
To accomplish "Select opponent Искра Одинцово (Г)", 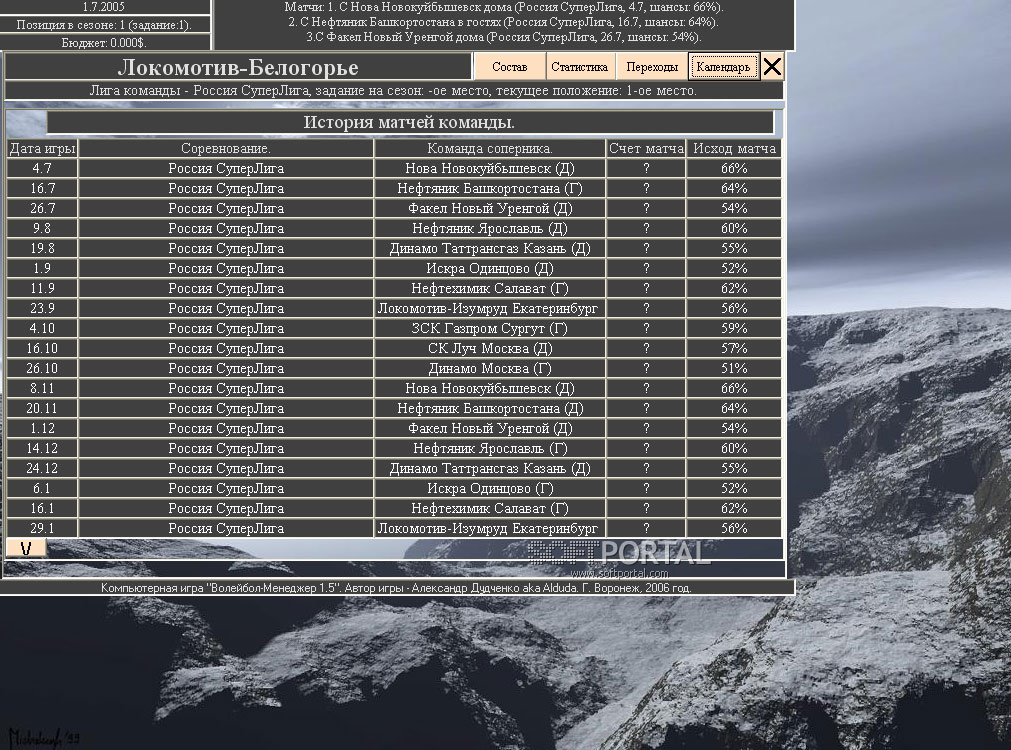I will (490, 488).
